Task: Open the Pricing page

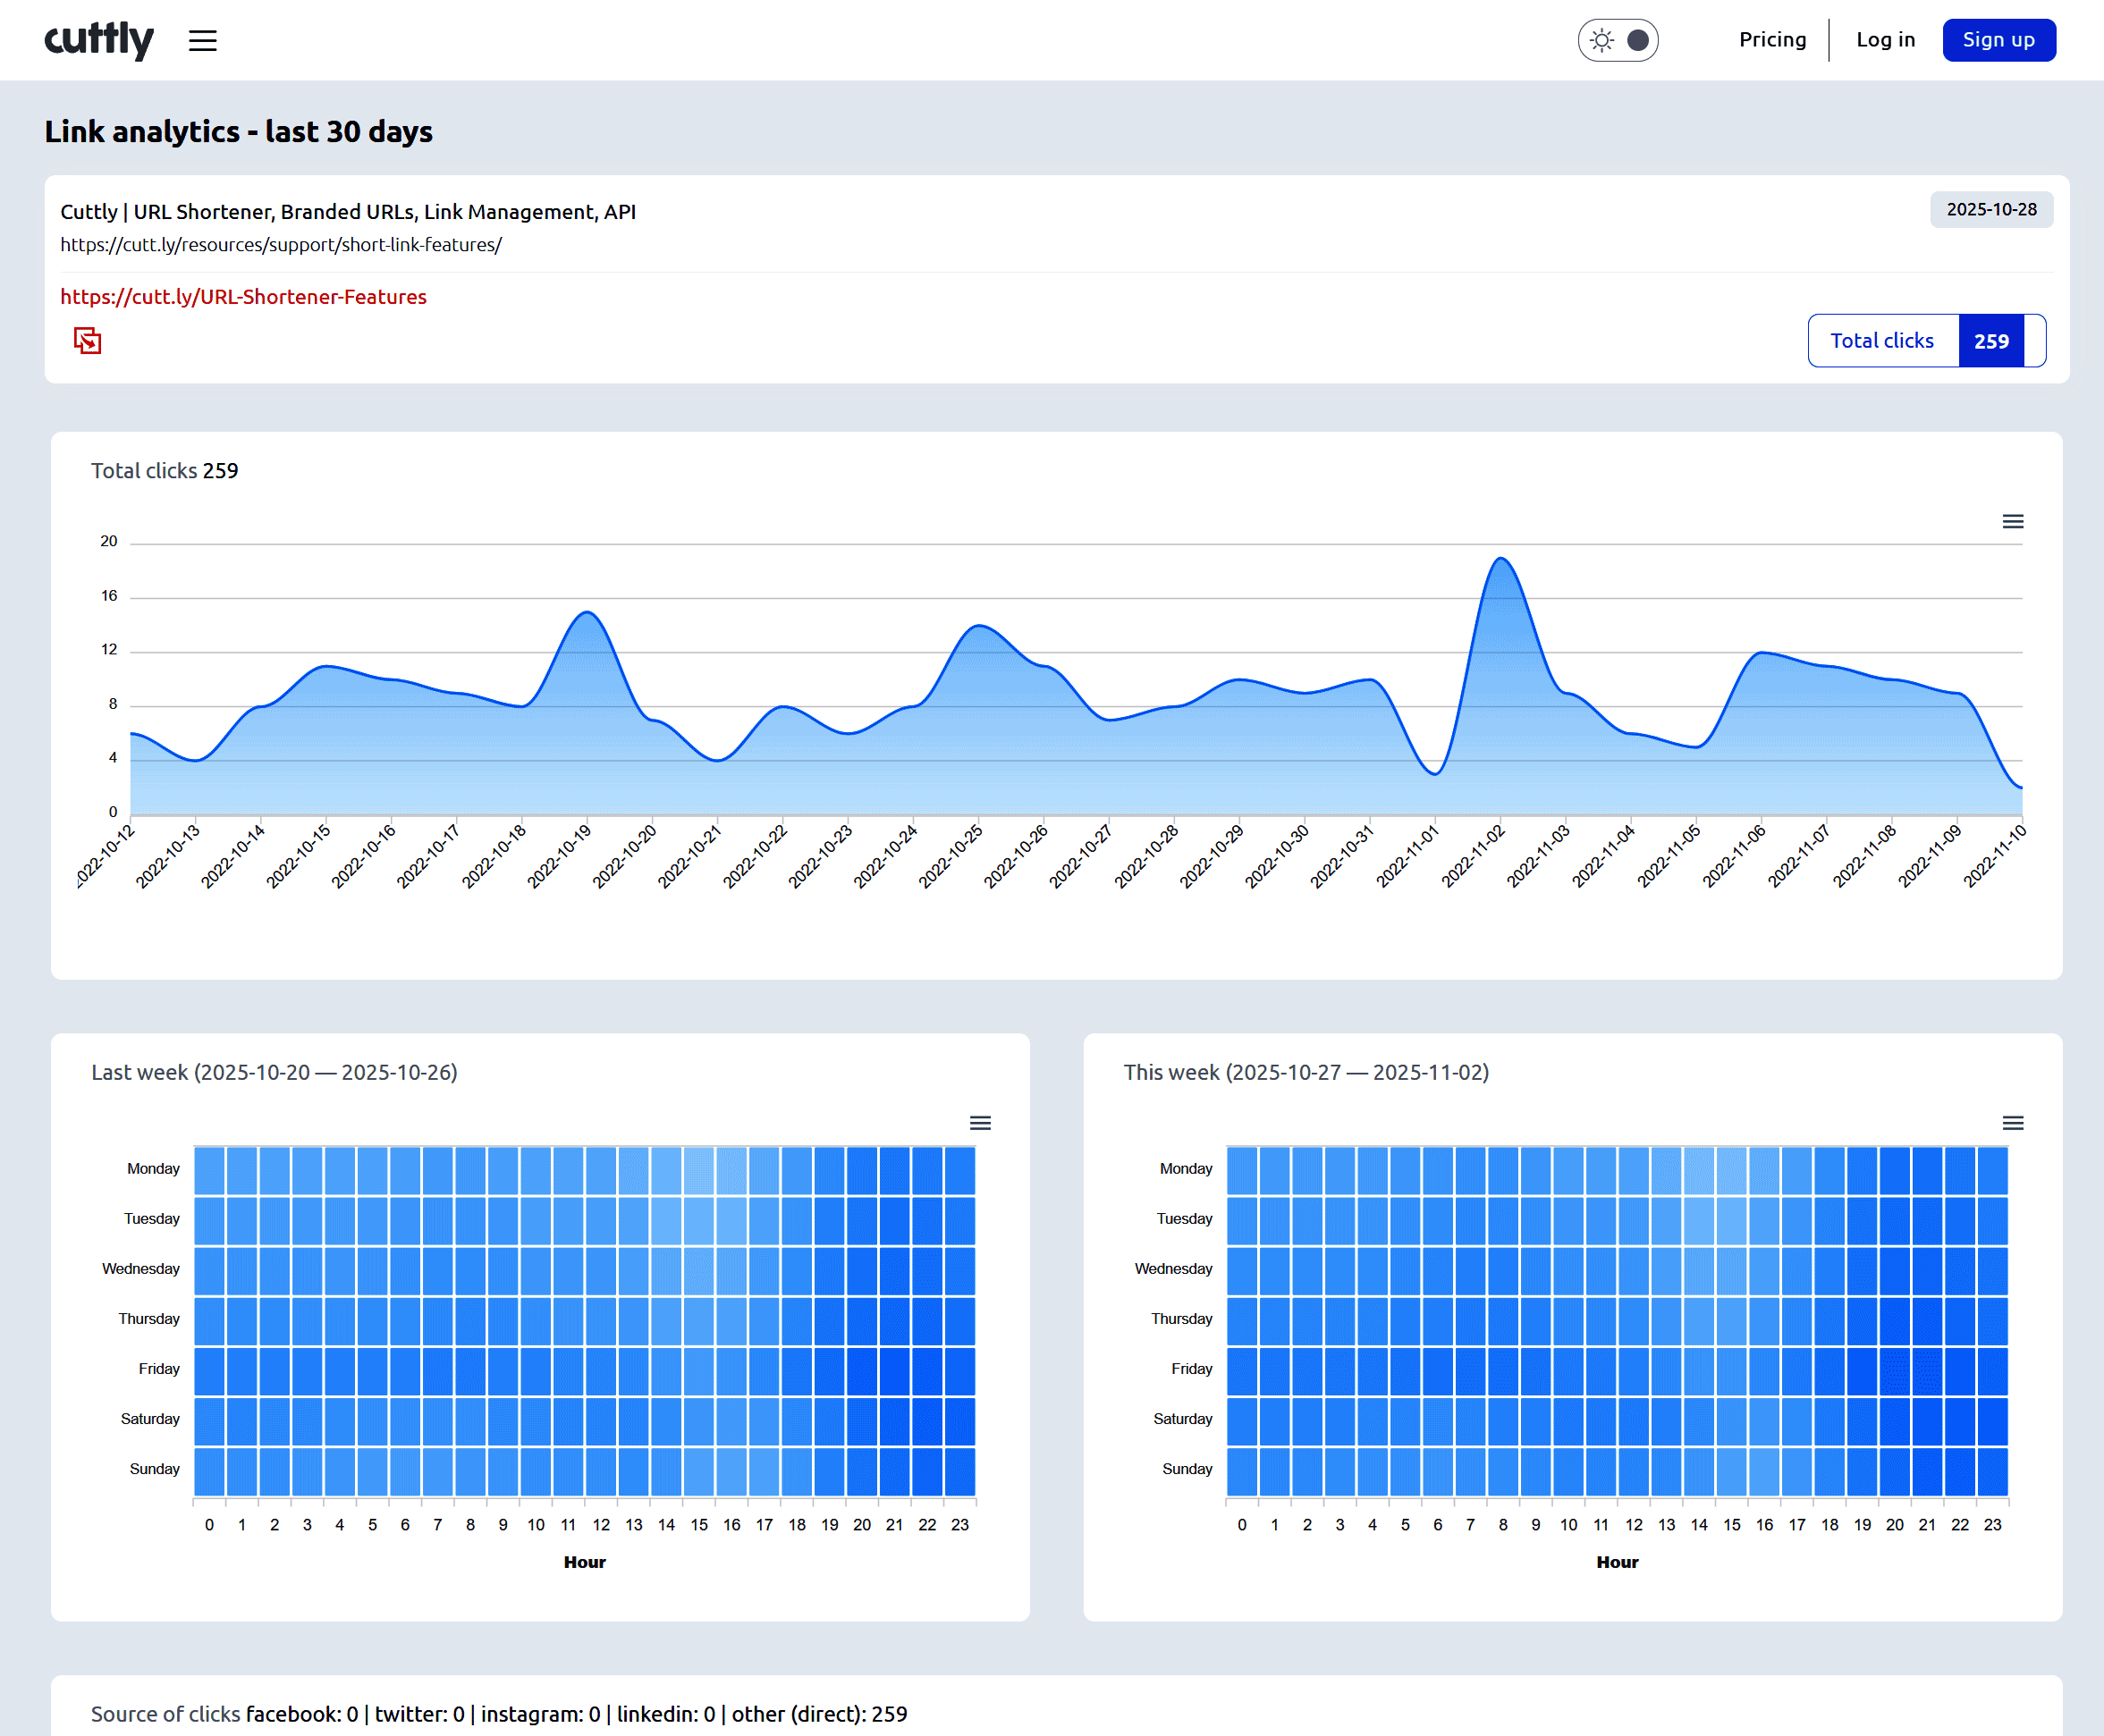Action: tap(1772, 40)
